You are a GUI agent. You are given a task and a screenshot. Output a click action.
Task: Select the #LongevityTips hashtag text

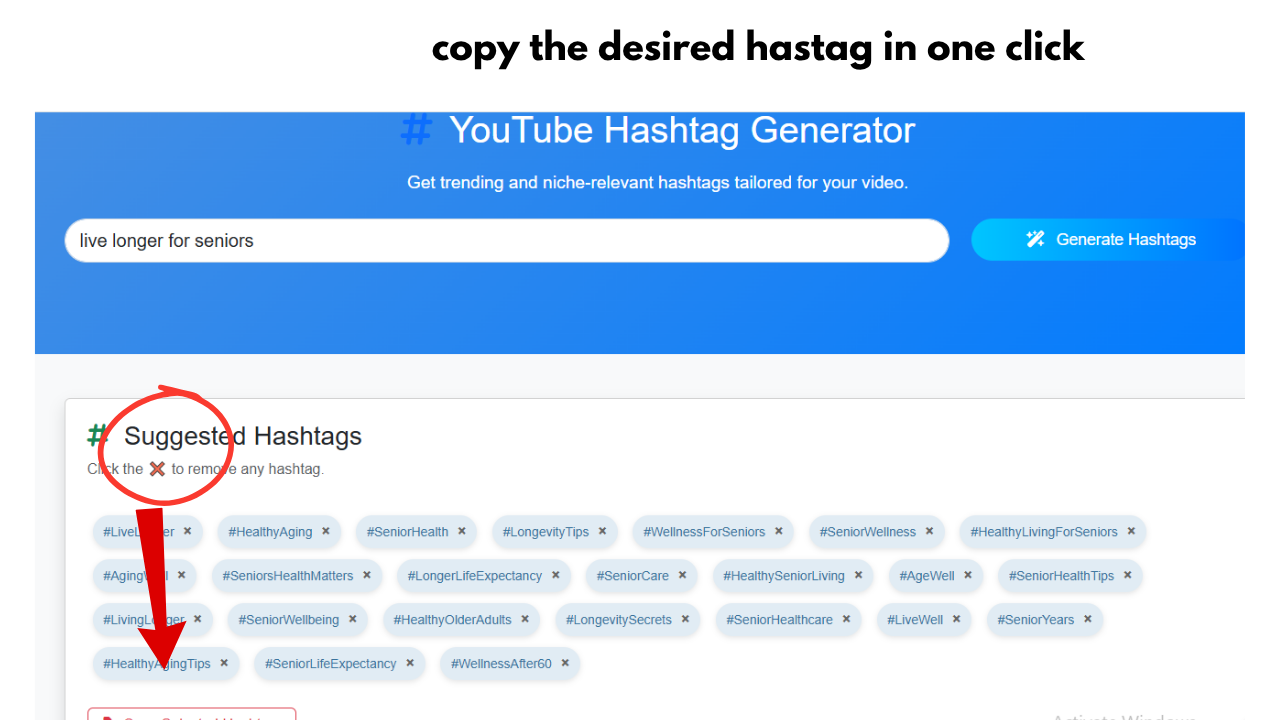(x=546, y=532)
